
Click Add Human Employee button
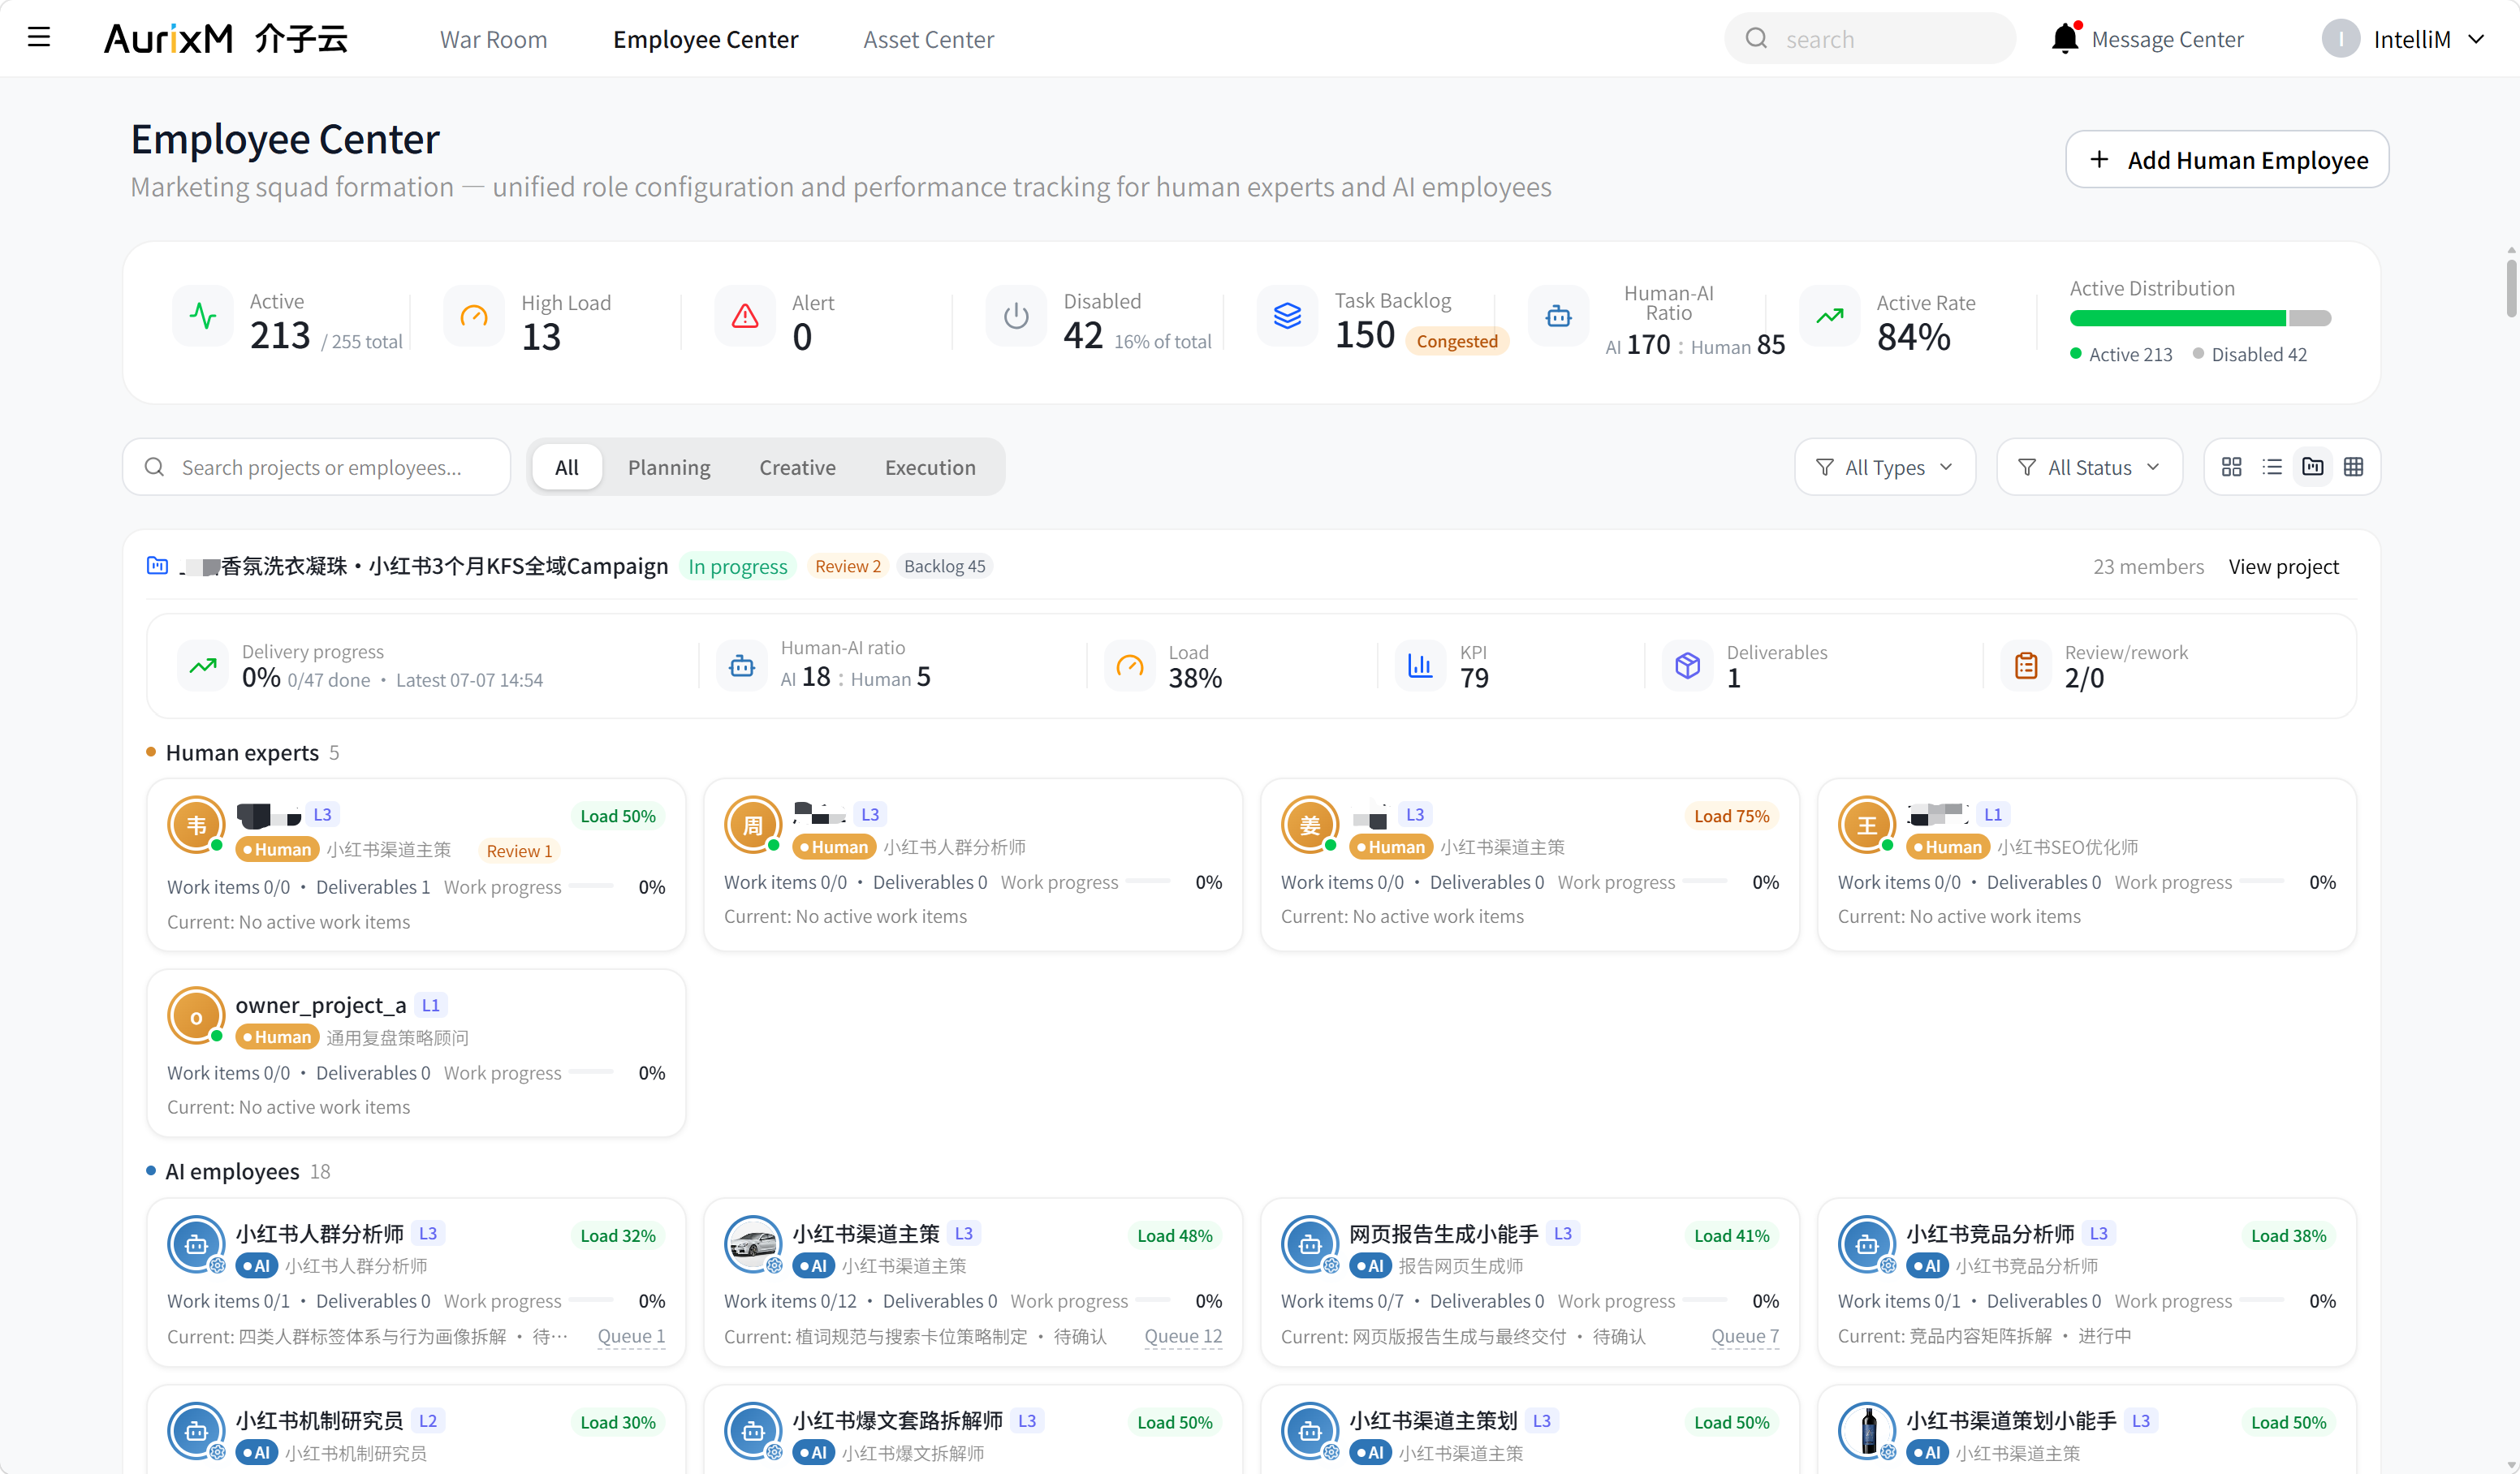2227,159
